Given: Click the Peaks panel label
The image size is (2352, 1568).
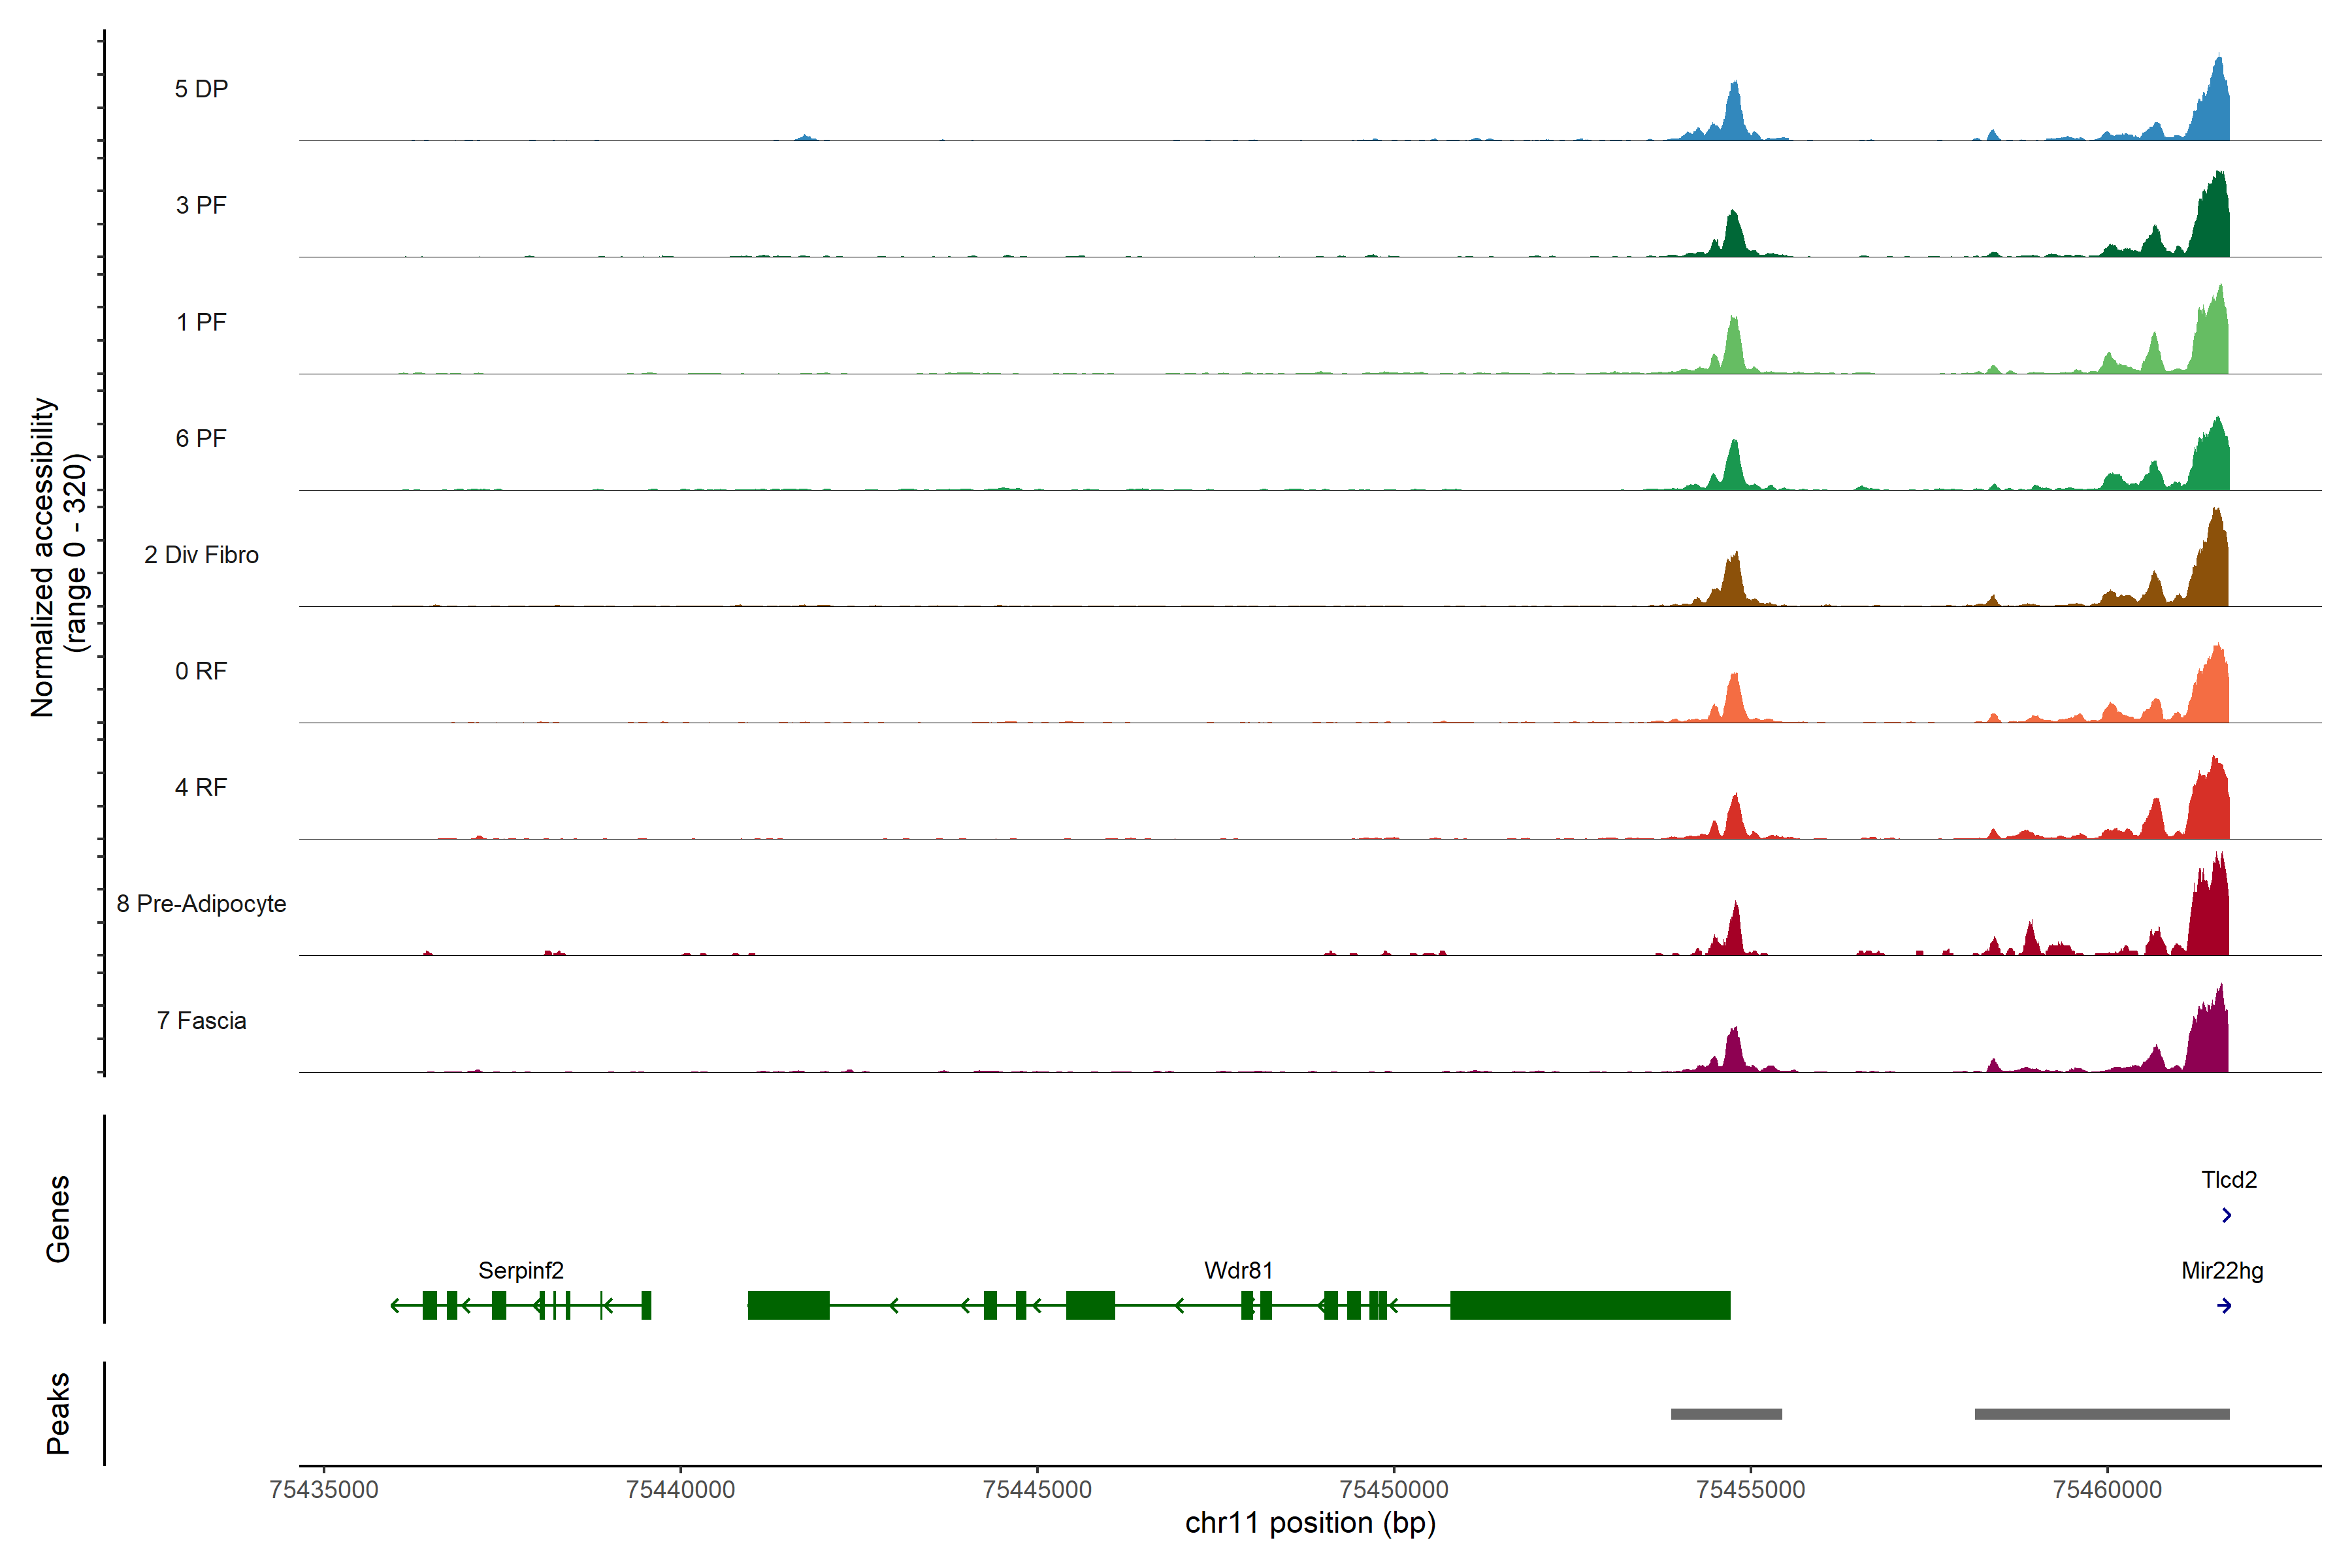Looking at the screenshot, I should 58,1413.
